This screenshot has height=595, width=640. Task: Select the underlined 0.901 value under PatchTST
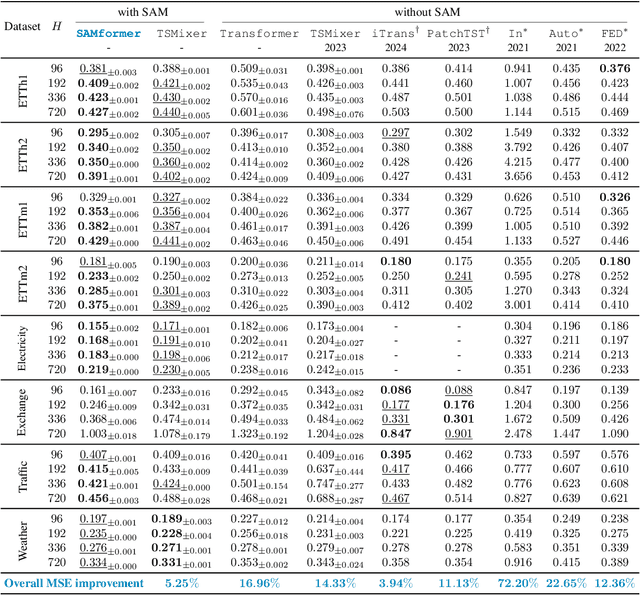pos(459,433)
